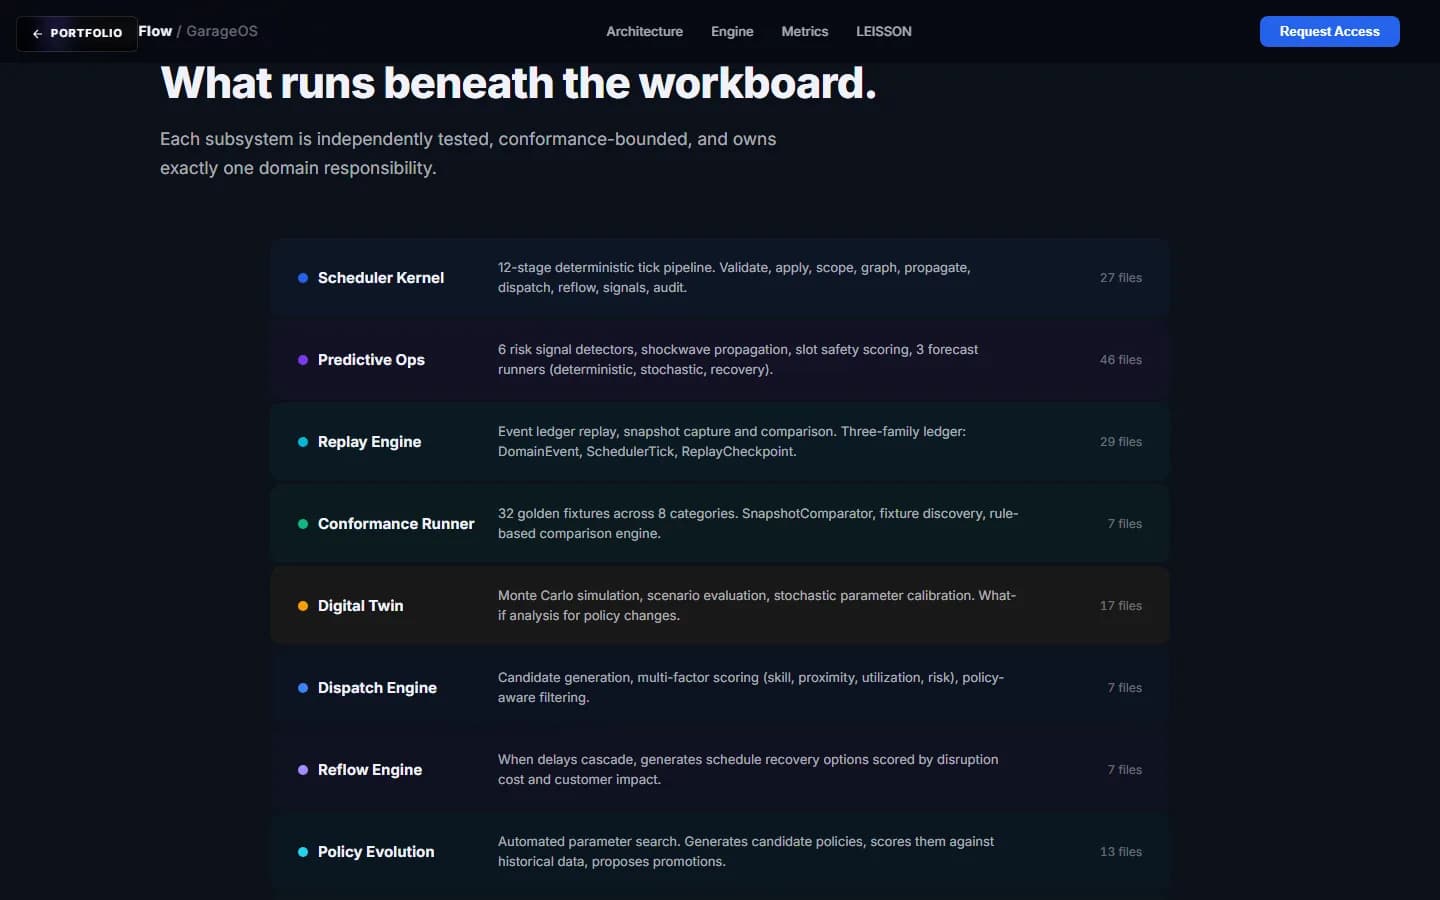1440x900 pixels.
Task: Select the Dispatch Engine title
Action: [x=377, y=688]
